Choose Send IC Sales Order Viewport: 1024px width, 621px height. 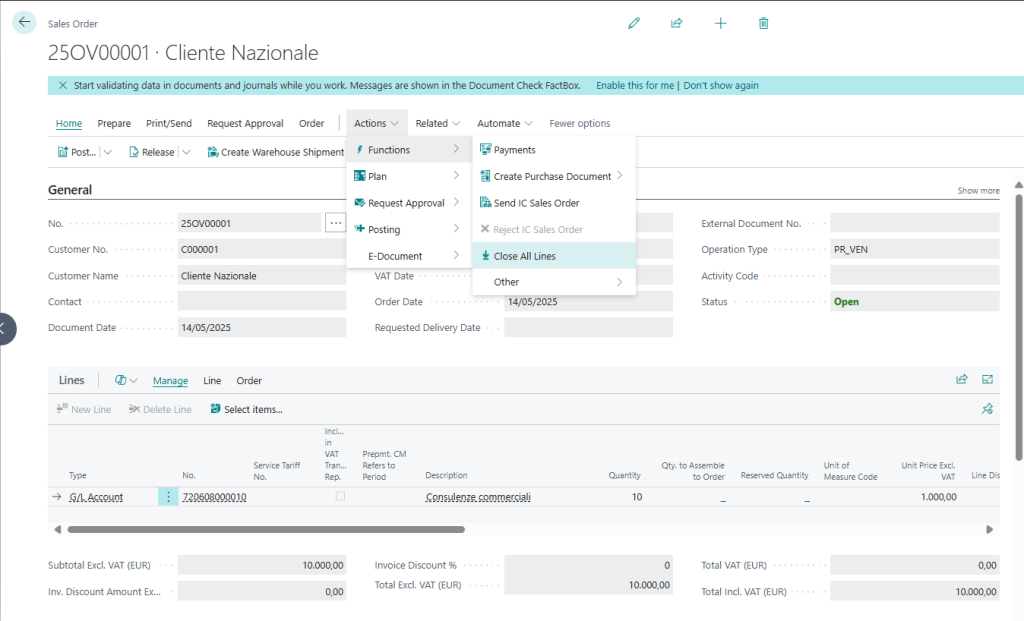(536, 203)
